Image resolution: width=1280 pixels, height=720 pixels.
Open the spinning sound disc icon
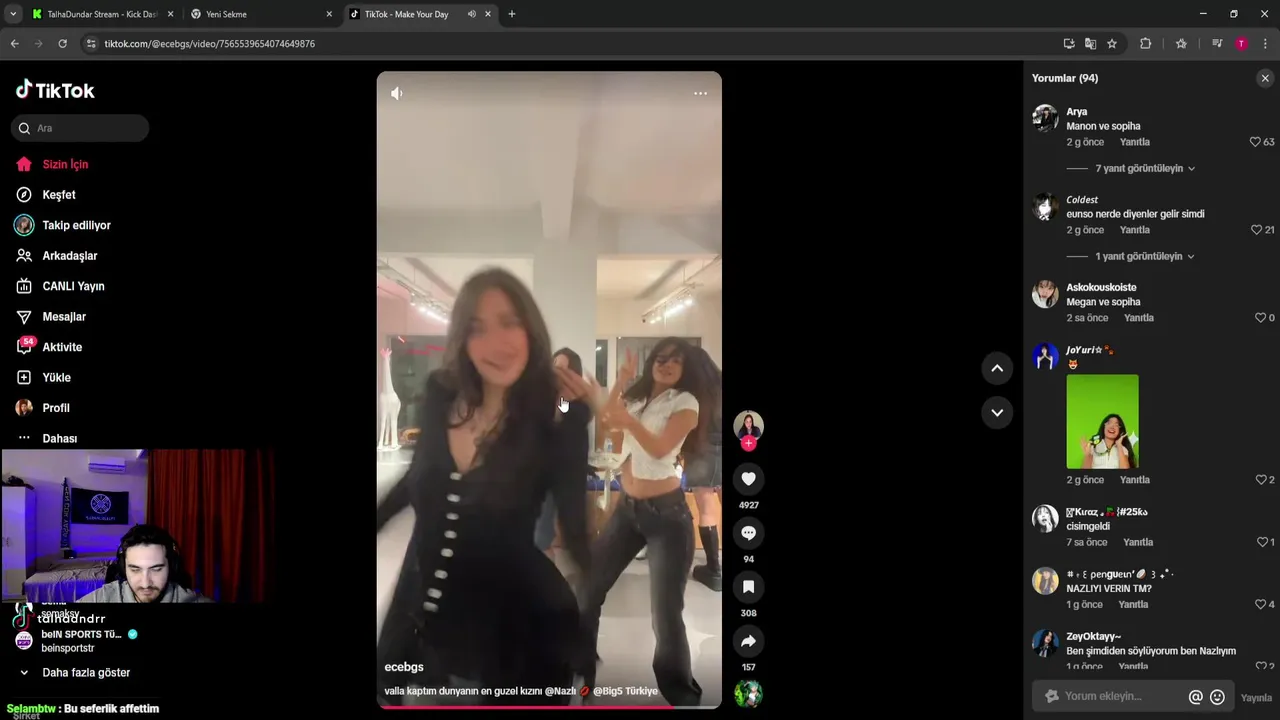point(748,693)
